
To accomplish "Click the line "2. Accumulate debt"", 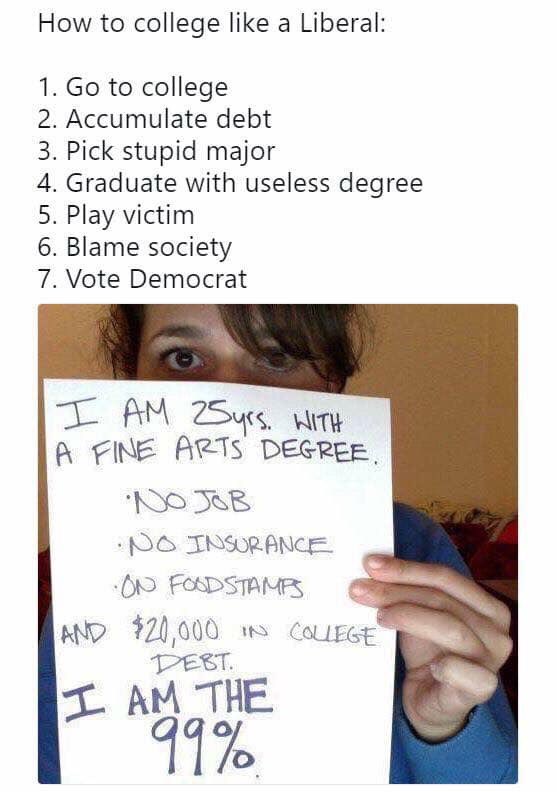I will (x=154, y=119).
